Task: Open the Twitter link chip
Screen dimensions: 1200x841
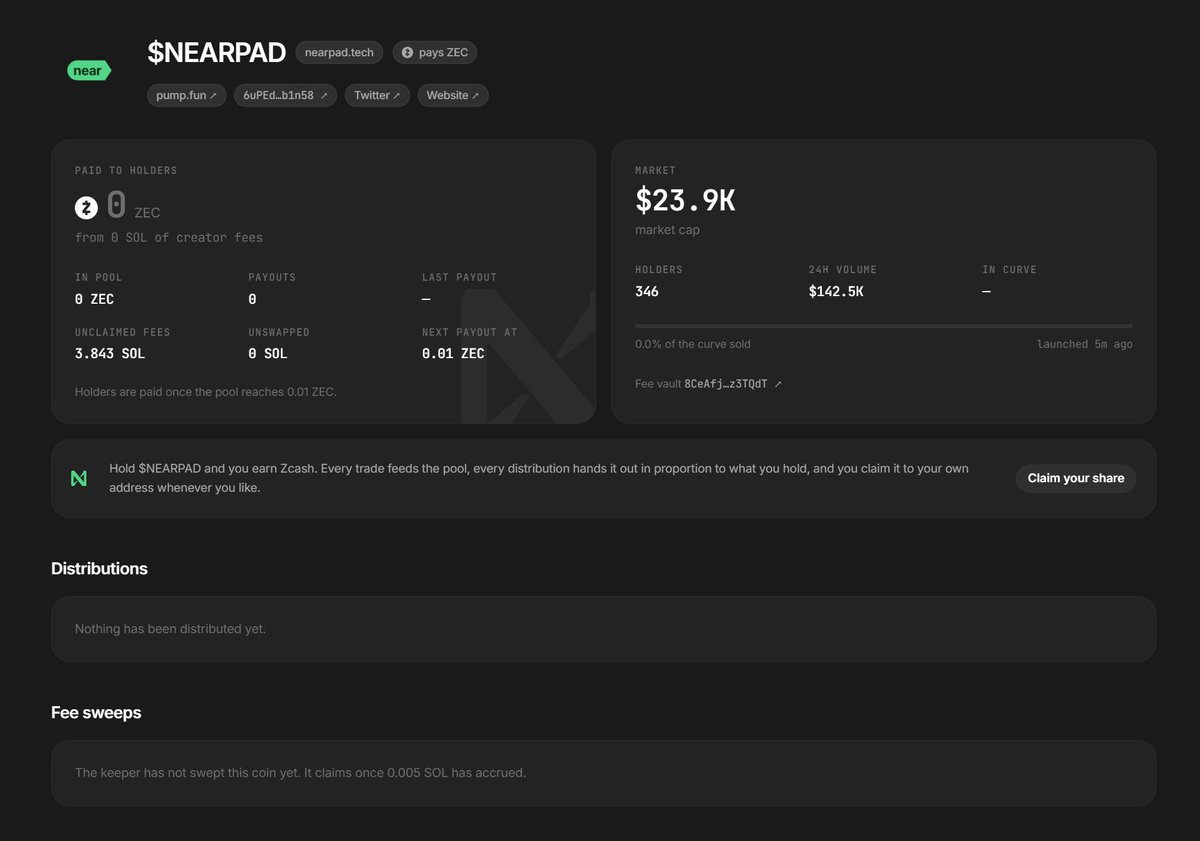Action: point(377,95)
